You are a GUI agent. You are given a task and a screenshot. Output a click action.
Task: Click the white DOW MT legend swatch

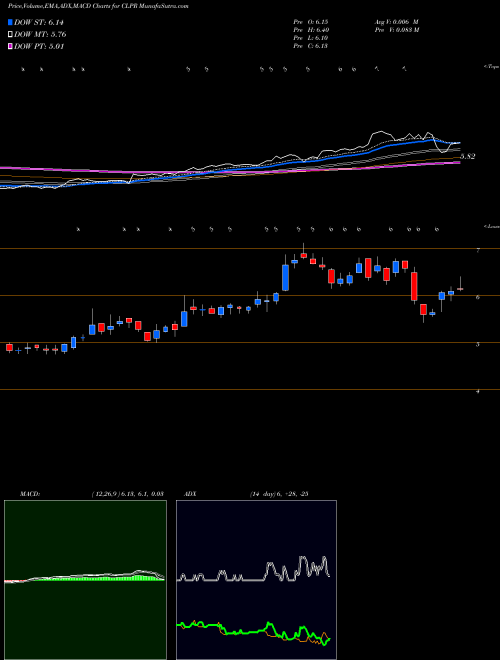coord(10,34)
